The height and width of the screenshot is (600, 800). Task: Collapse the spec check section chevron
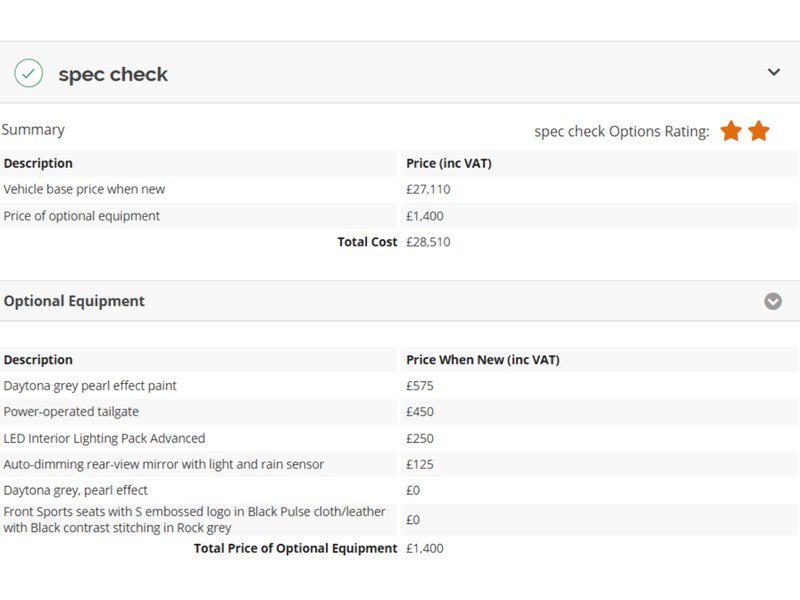click(x=773, y=72)
